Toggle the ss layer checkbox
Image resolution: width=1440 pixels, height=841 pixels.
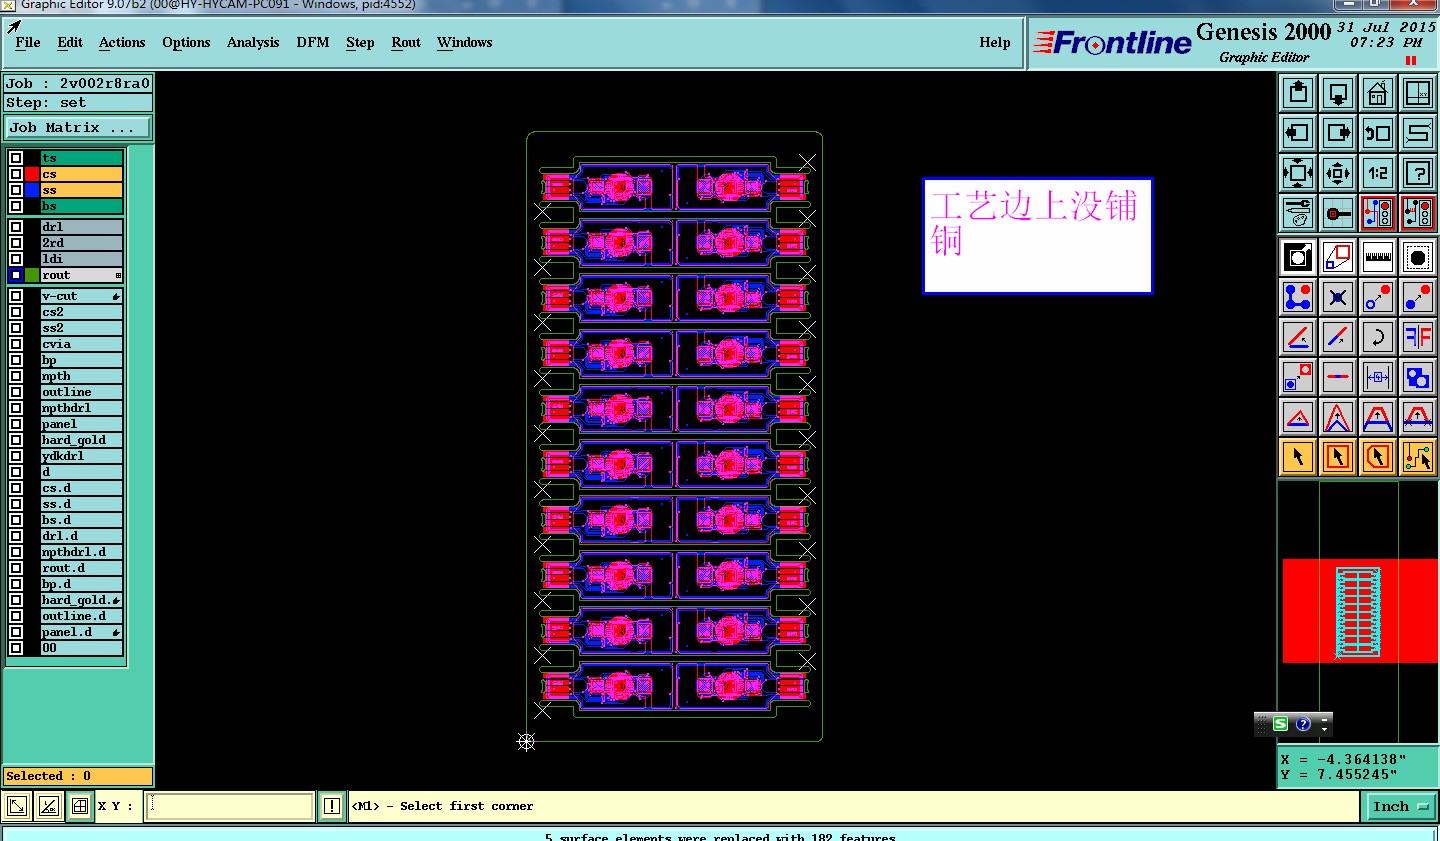coord(16,190)
